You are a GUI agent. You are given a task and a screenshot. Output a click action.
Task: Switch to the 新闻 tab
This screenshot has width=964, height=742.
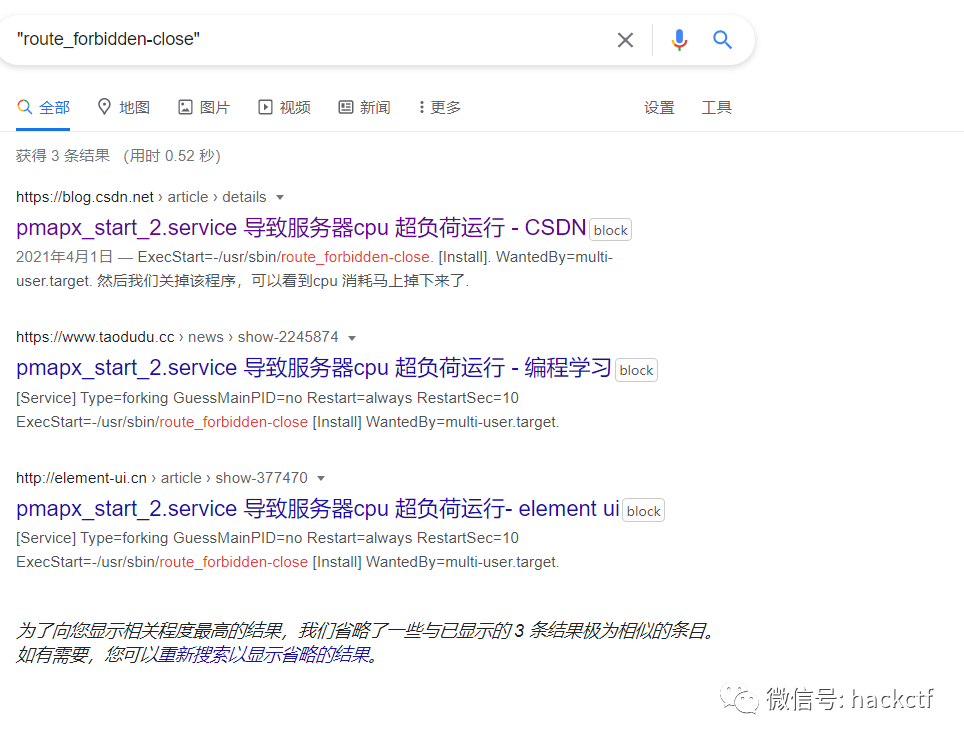[x=365, y=108]
